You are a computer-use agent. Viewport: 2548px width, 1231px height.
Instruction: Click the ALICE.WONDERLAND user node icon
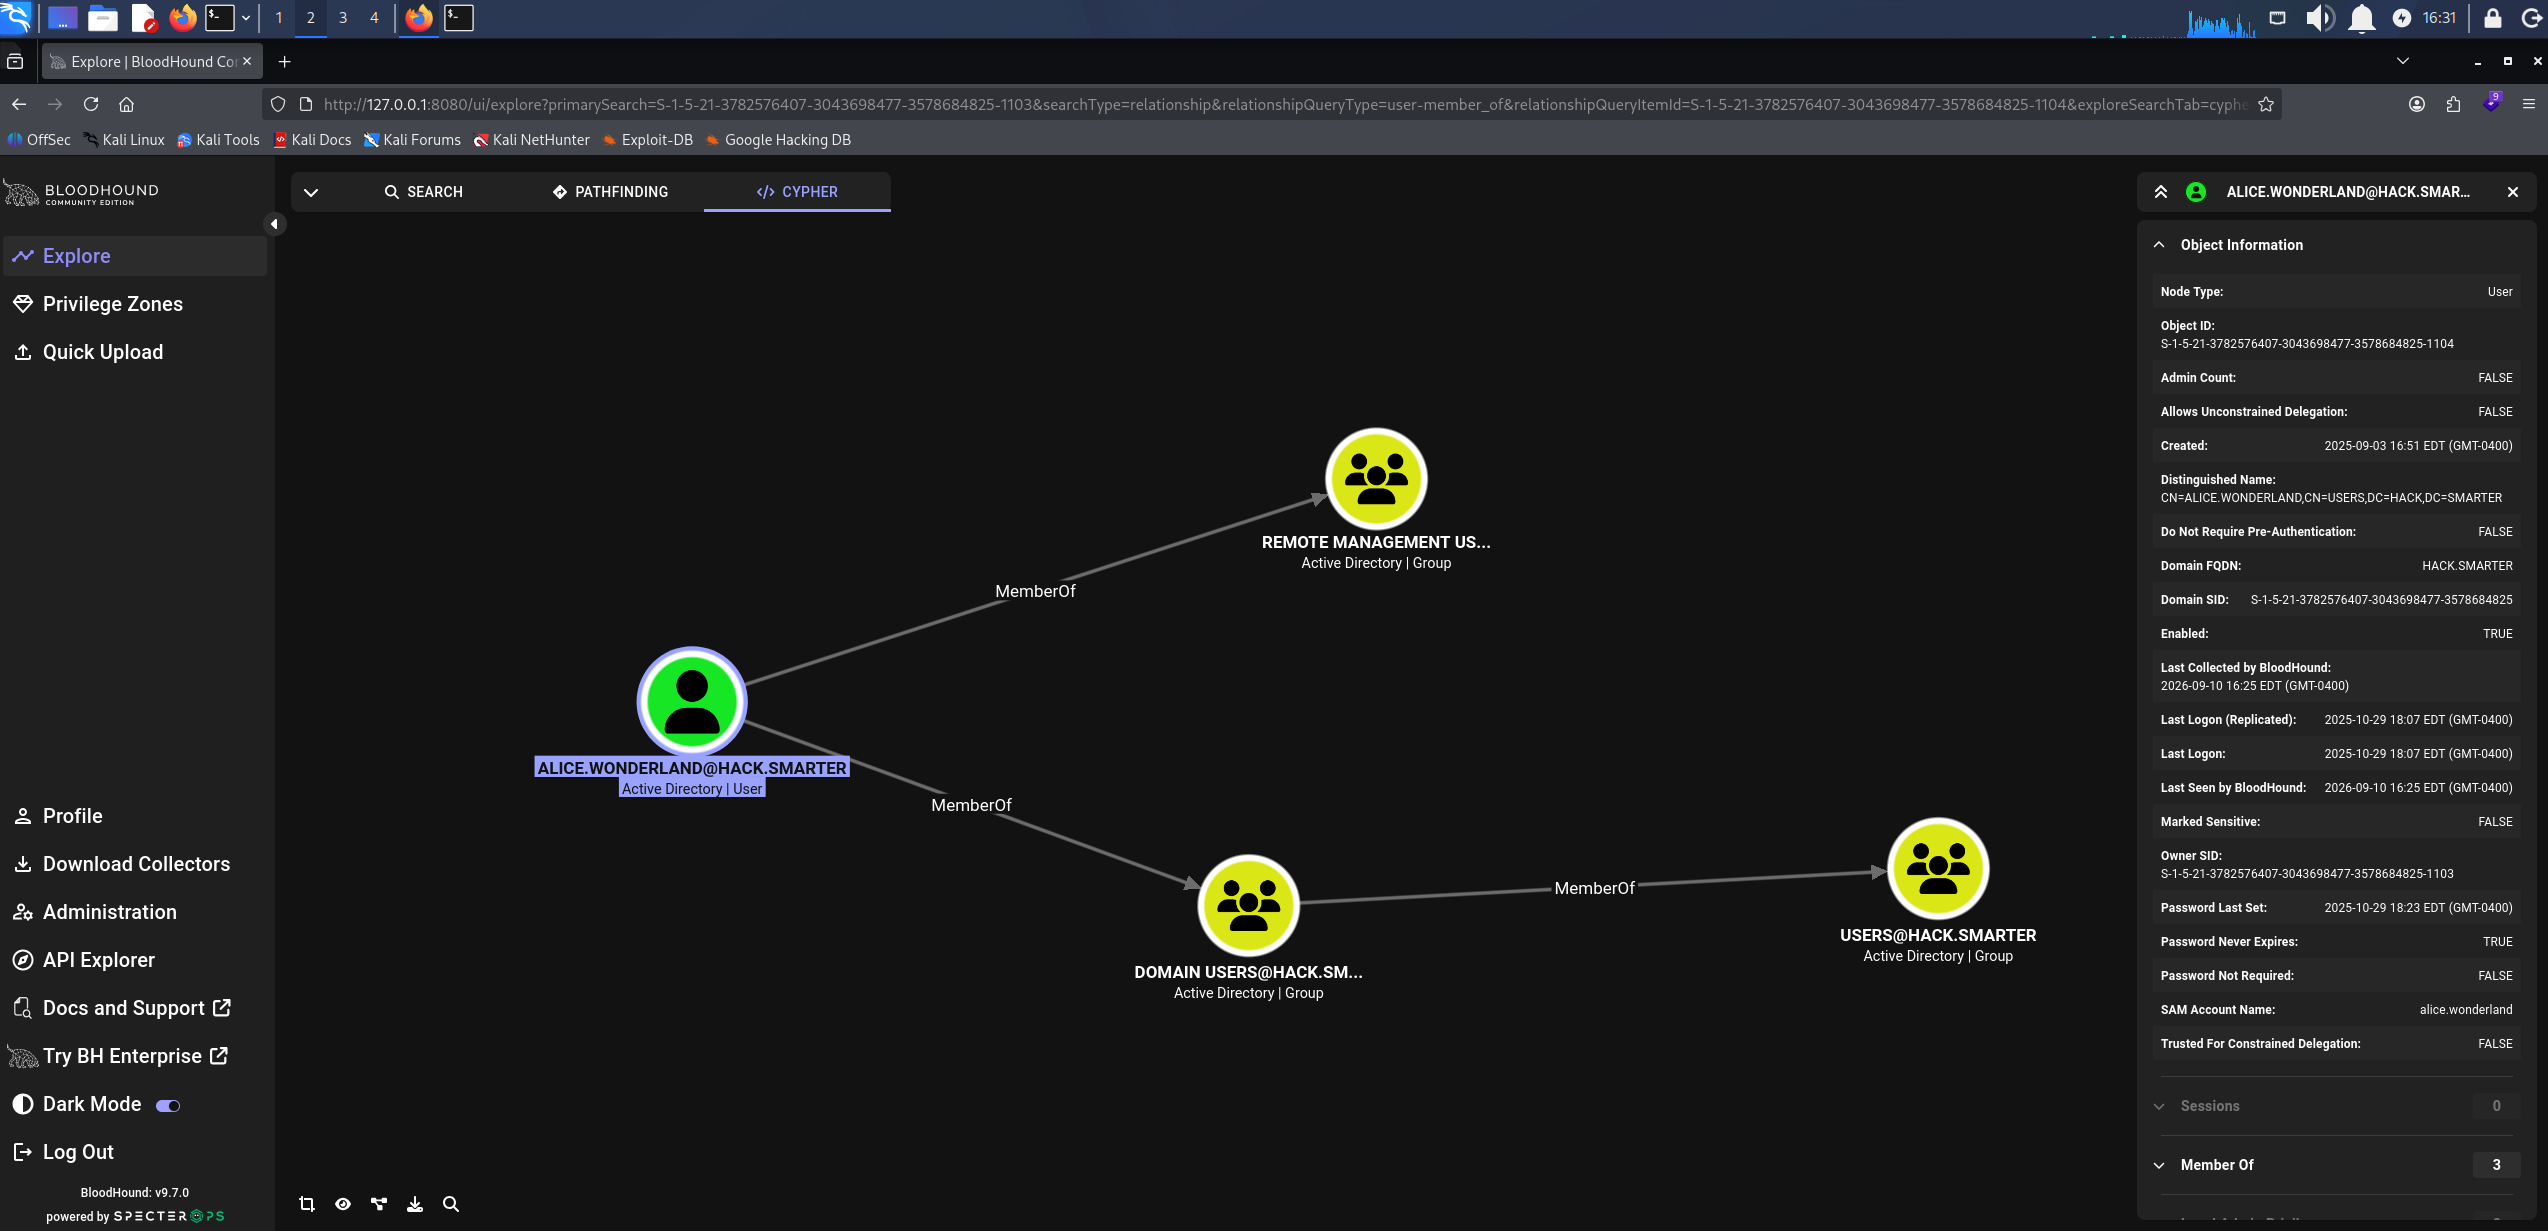pos(692,701)
